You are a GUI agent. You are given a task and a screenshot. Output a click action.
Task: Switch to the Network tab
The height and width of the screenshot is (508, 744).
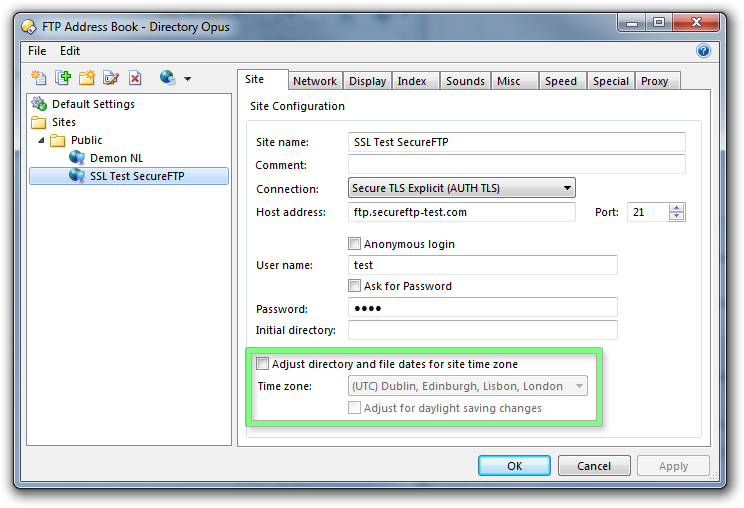(315, 81)
